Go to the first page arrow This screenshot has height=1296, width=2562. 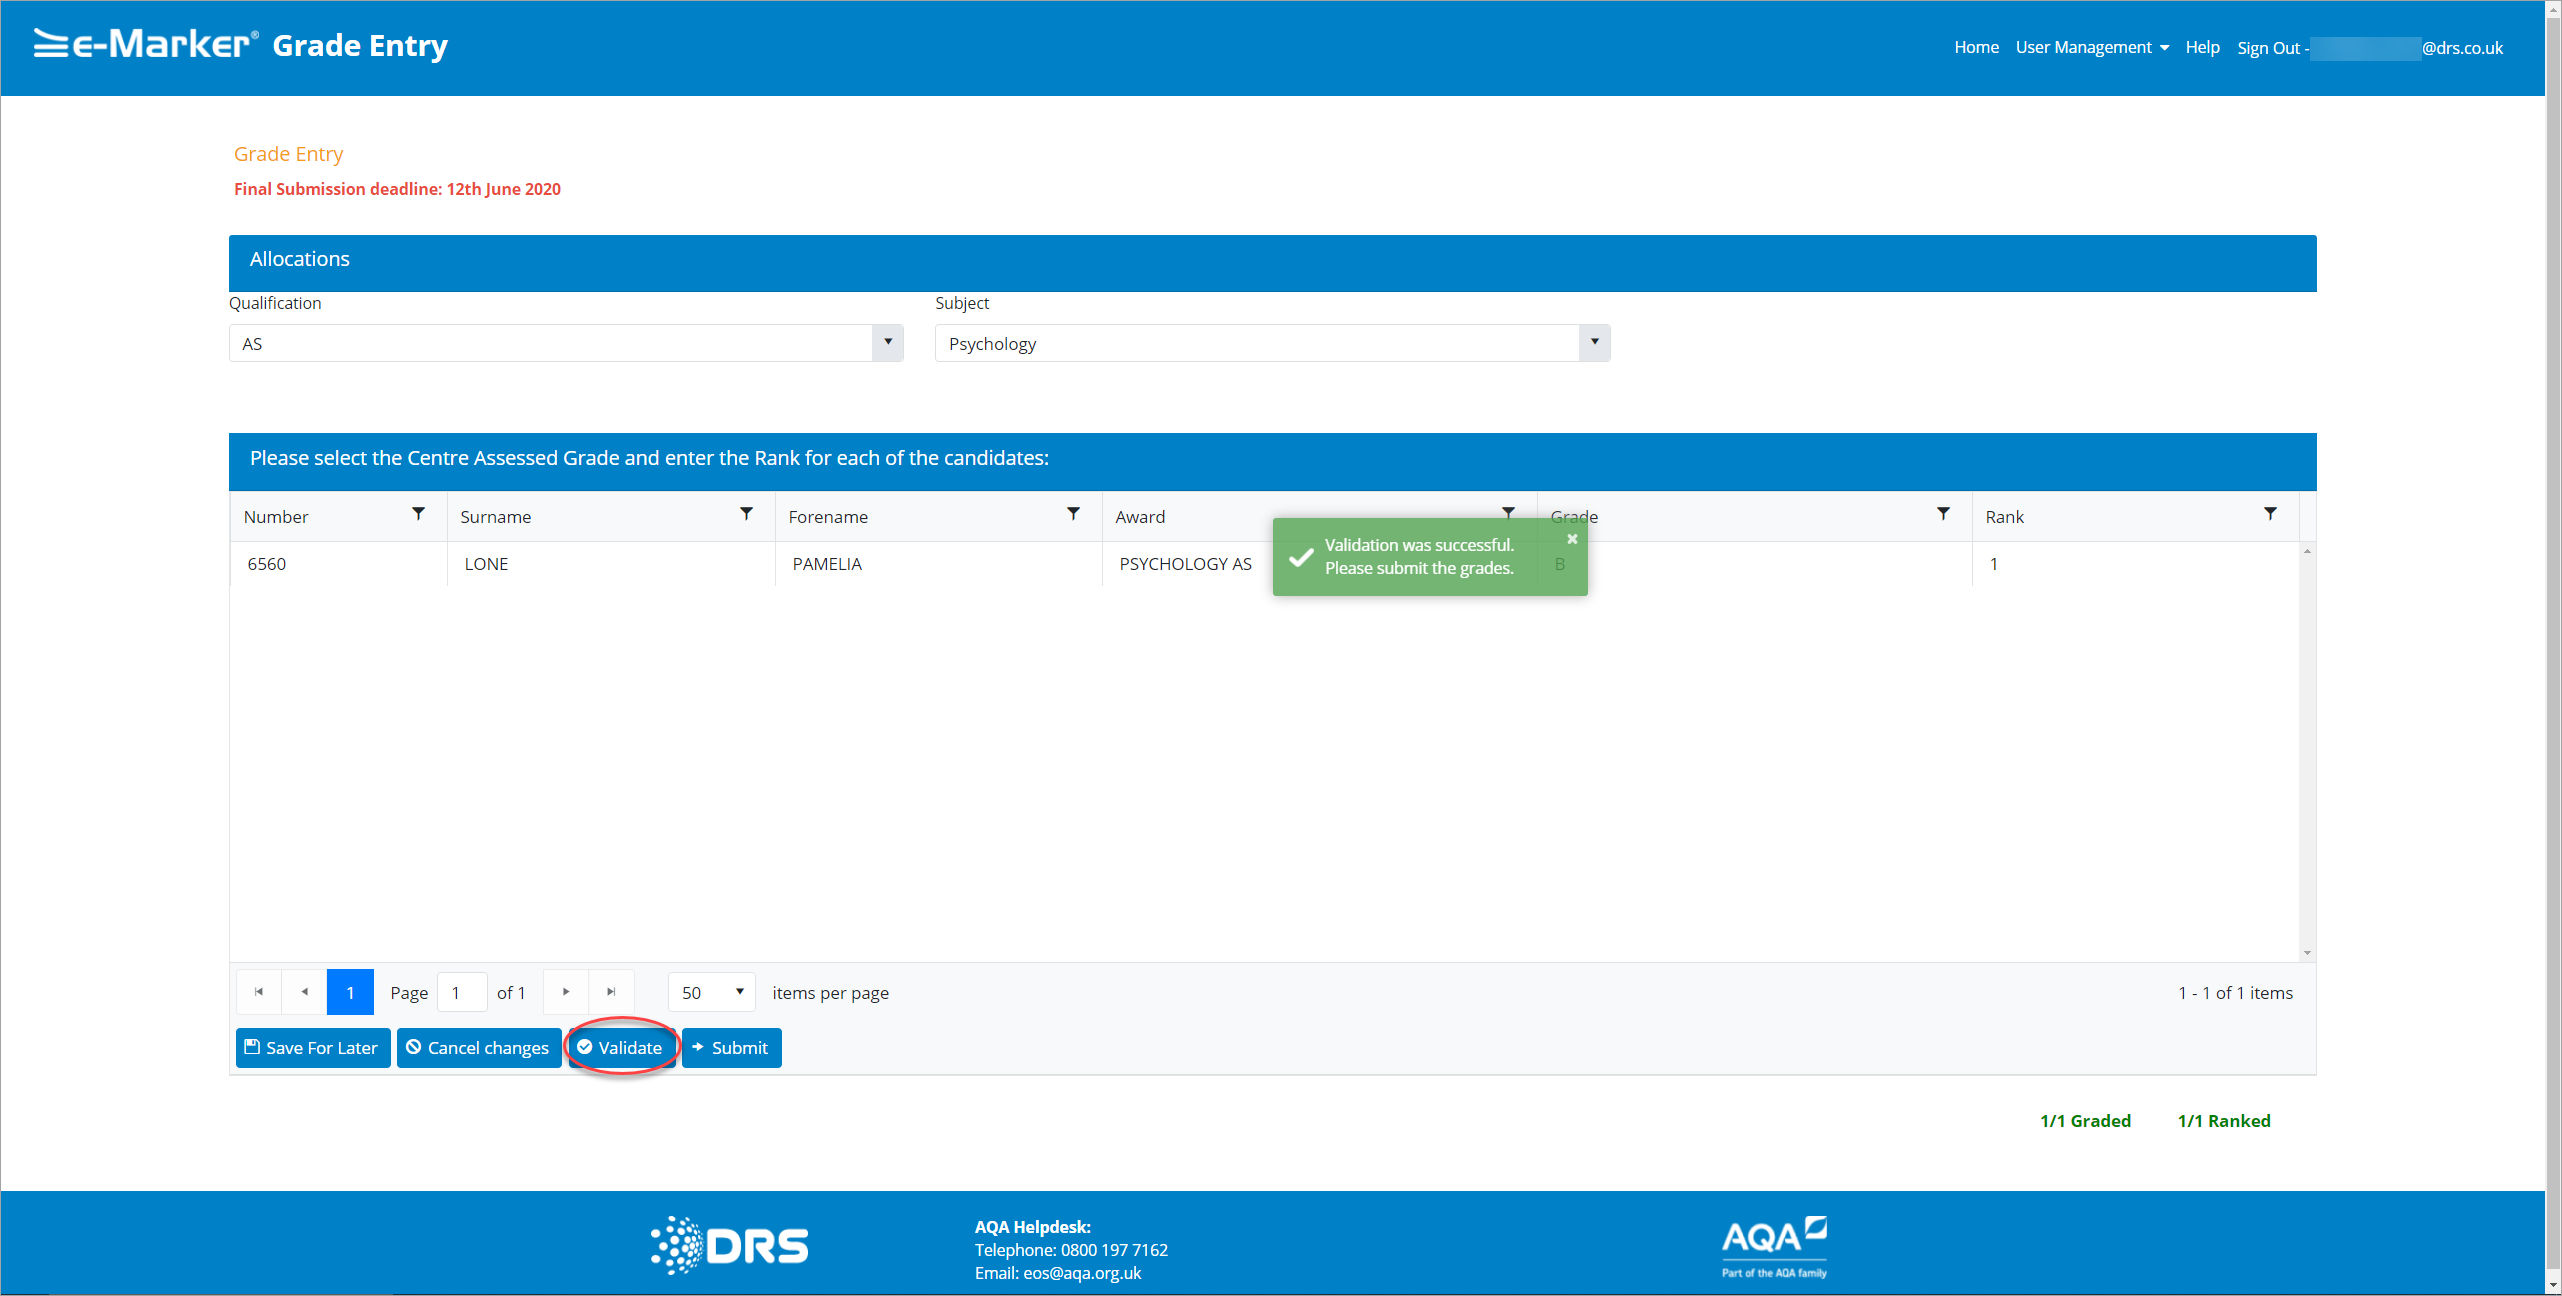[259, 992]
